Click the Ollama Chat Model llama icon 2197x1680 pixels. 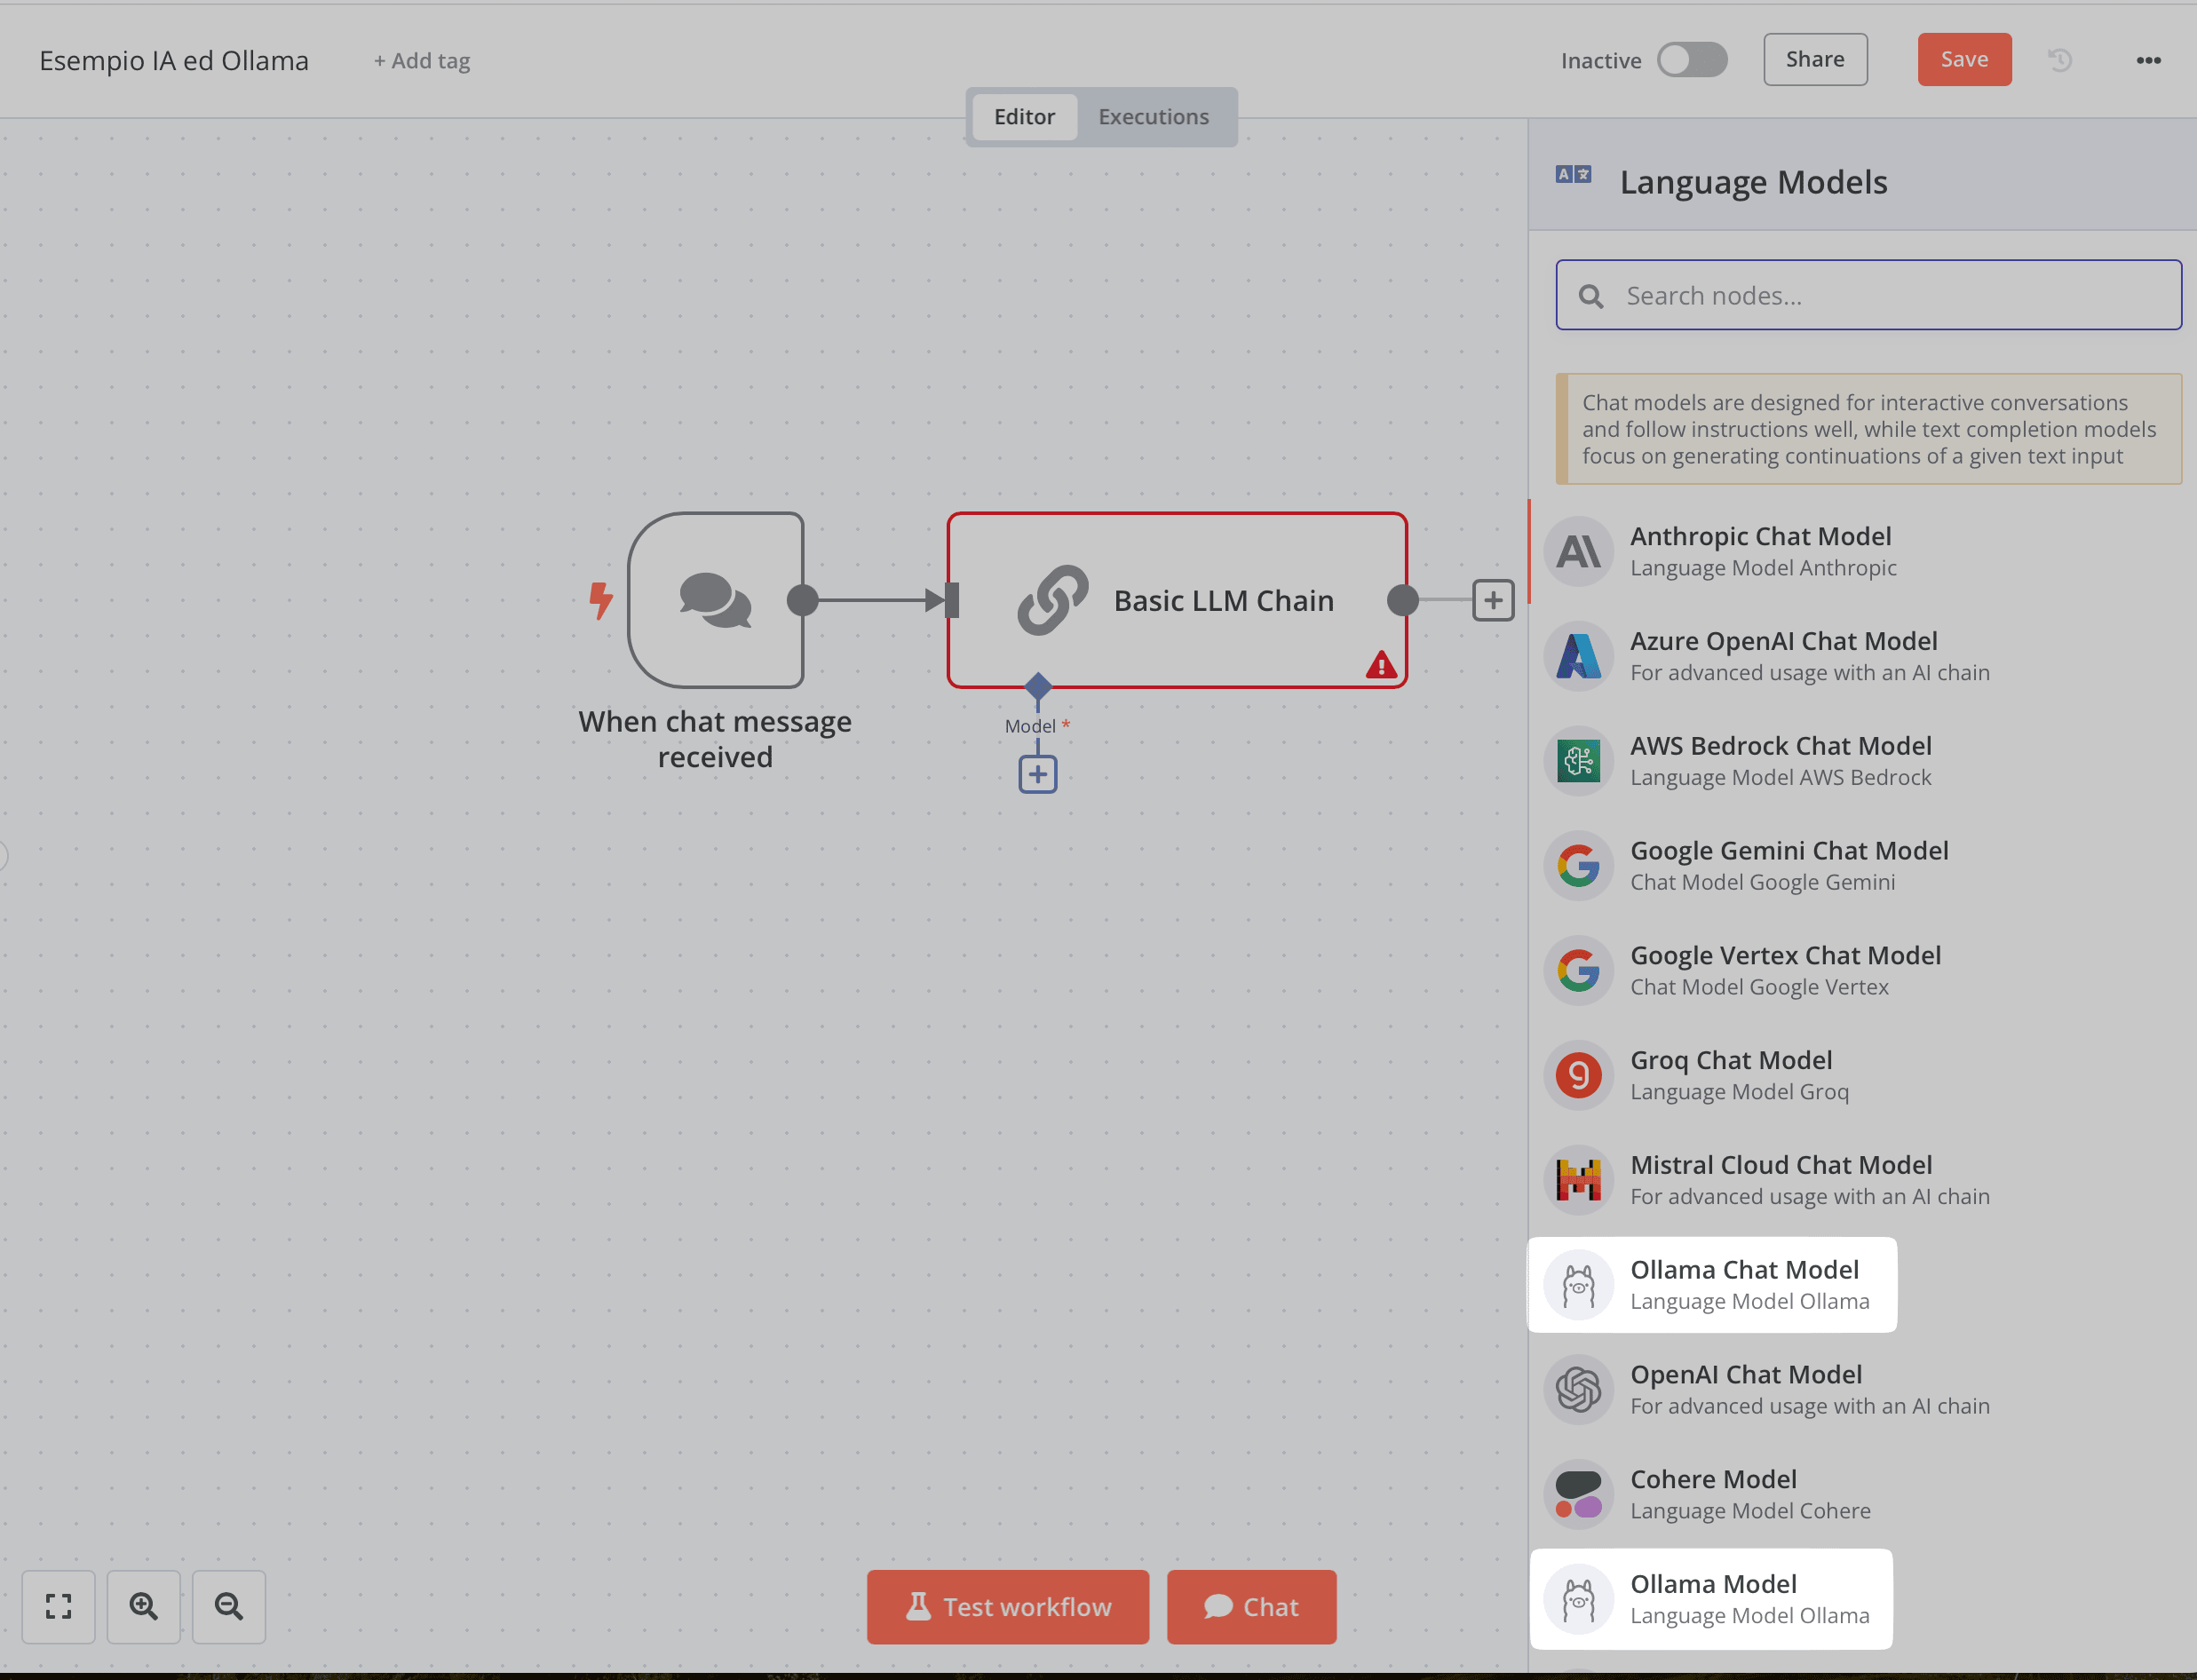pos(1578,1285)
